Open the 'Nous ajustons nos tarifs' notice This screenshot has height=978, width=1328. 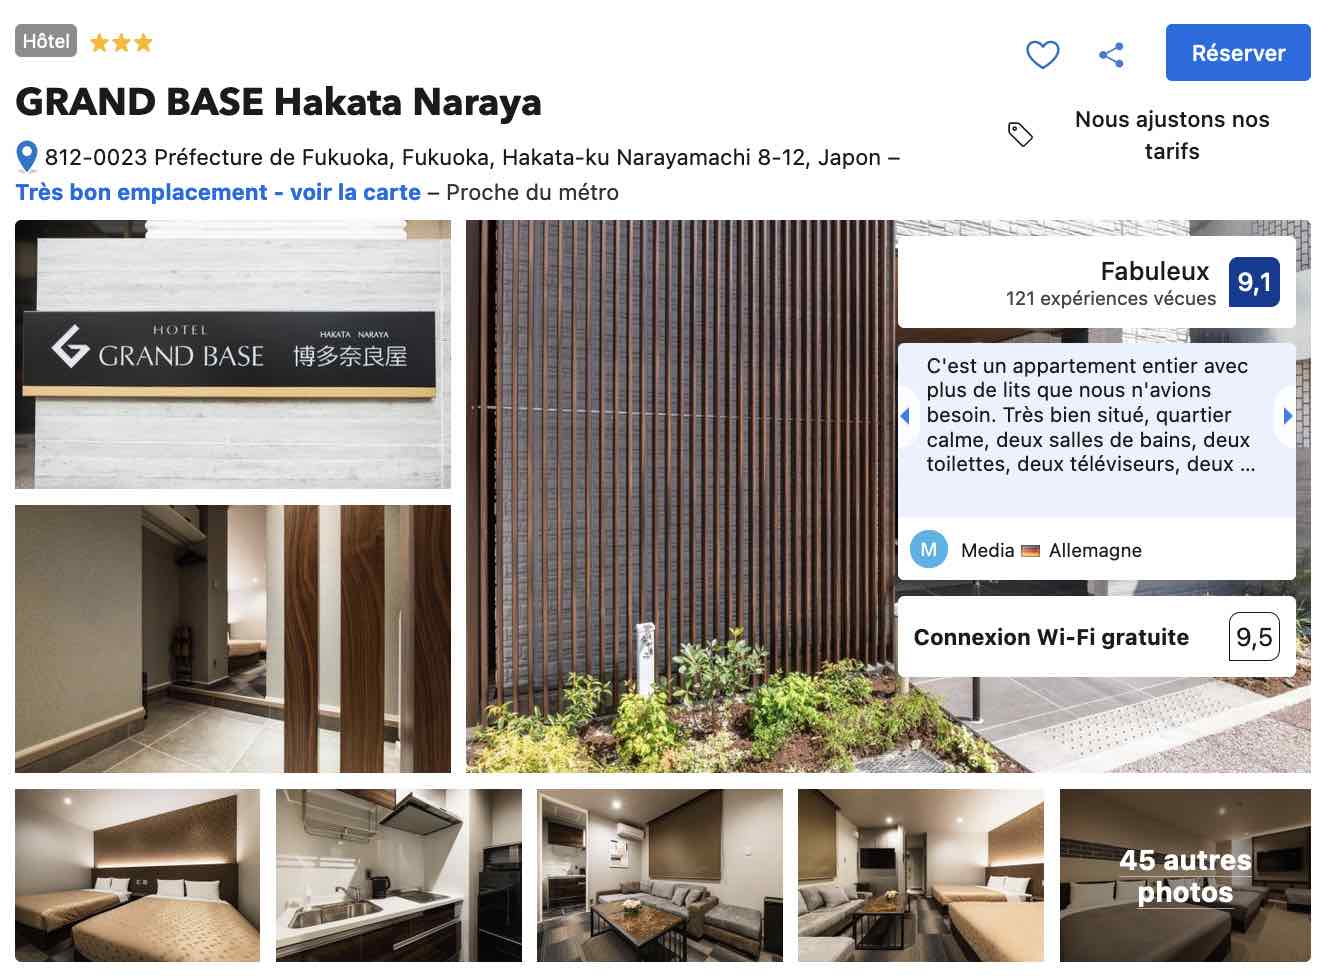tap(1171, 135)
